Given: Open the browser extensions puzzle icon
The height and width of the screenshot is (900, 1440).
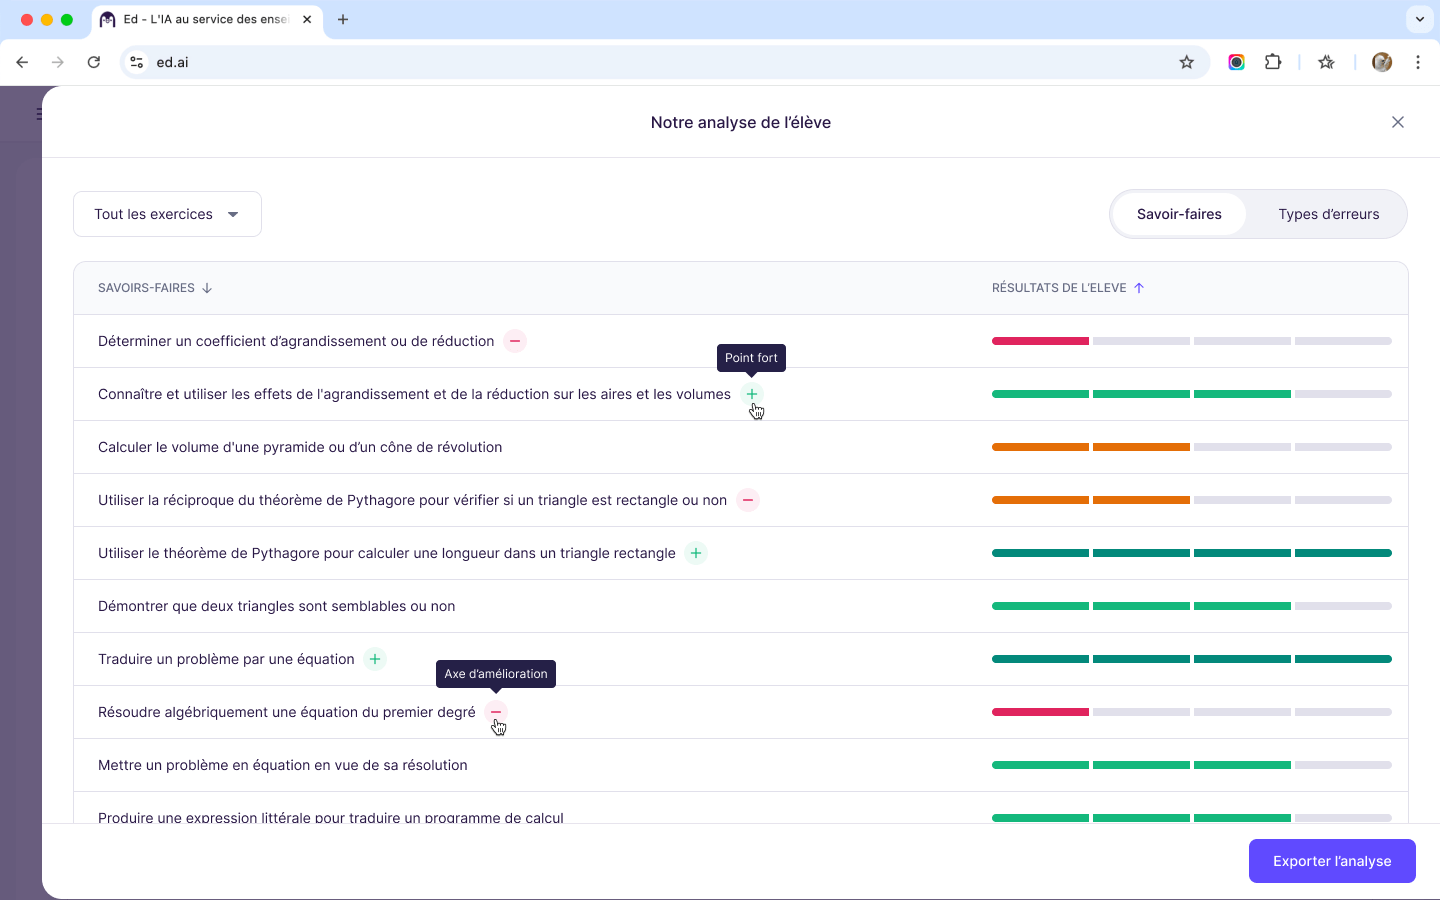Looking at the screenshot, I should pyautogui.click(x=1273, y=62).
